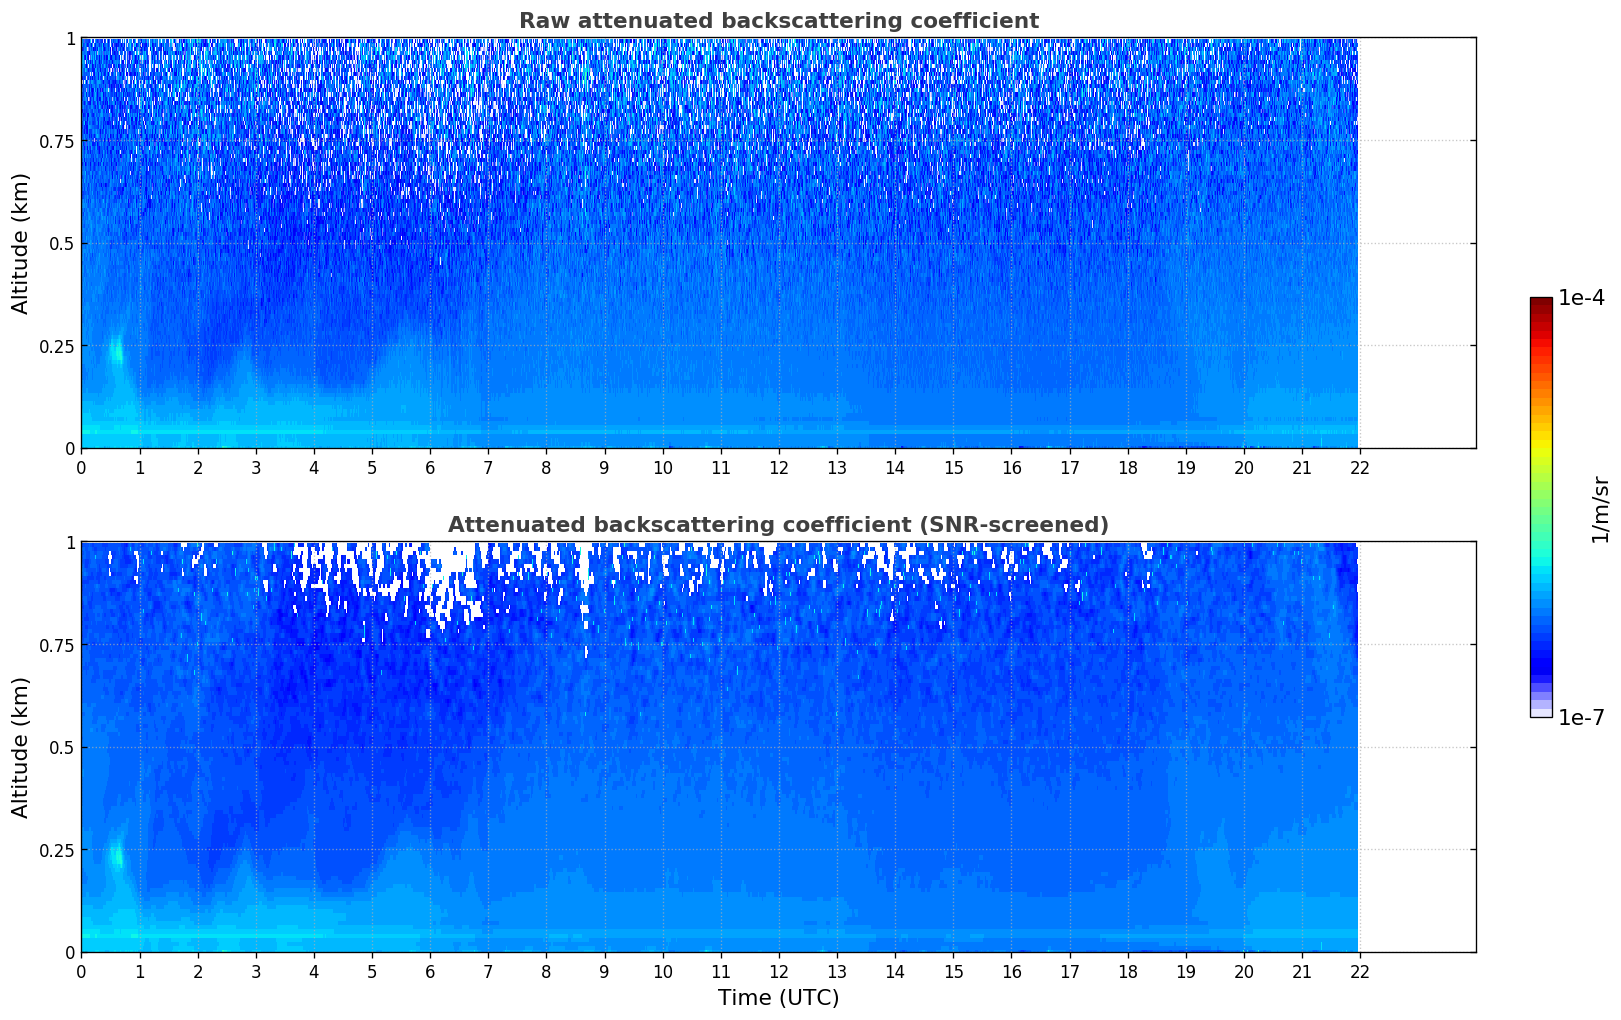This screenshot has width=1621, height=1020.
Task: Click the '0.5' altitude tick on bottom plot
Action: click(x=62, y=747)
